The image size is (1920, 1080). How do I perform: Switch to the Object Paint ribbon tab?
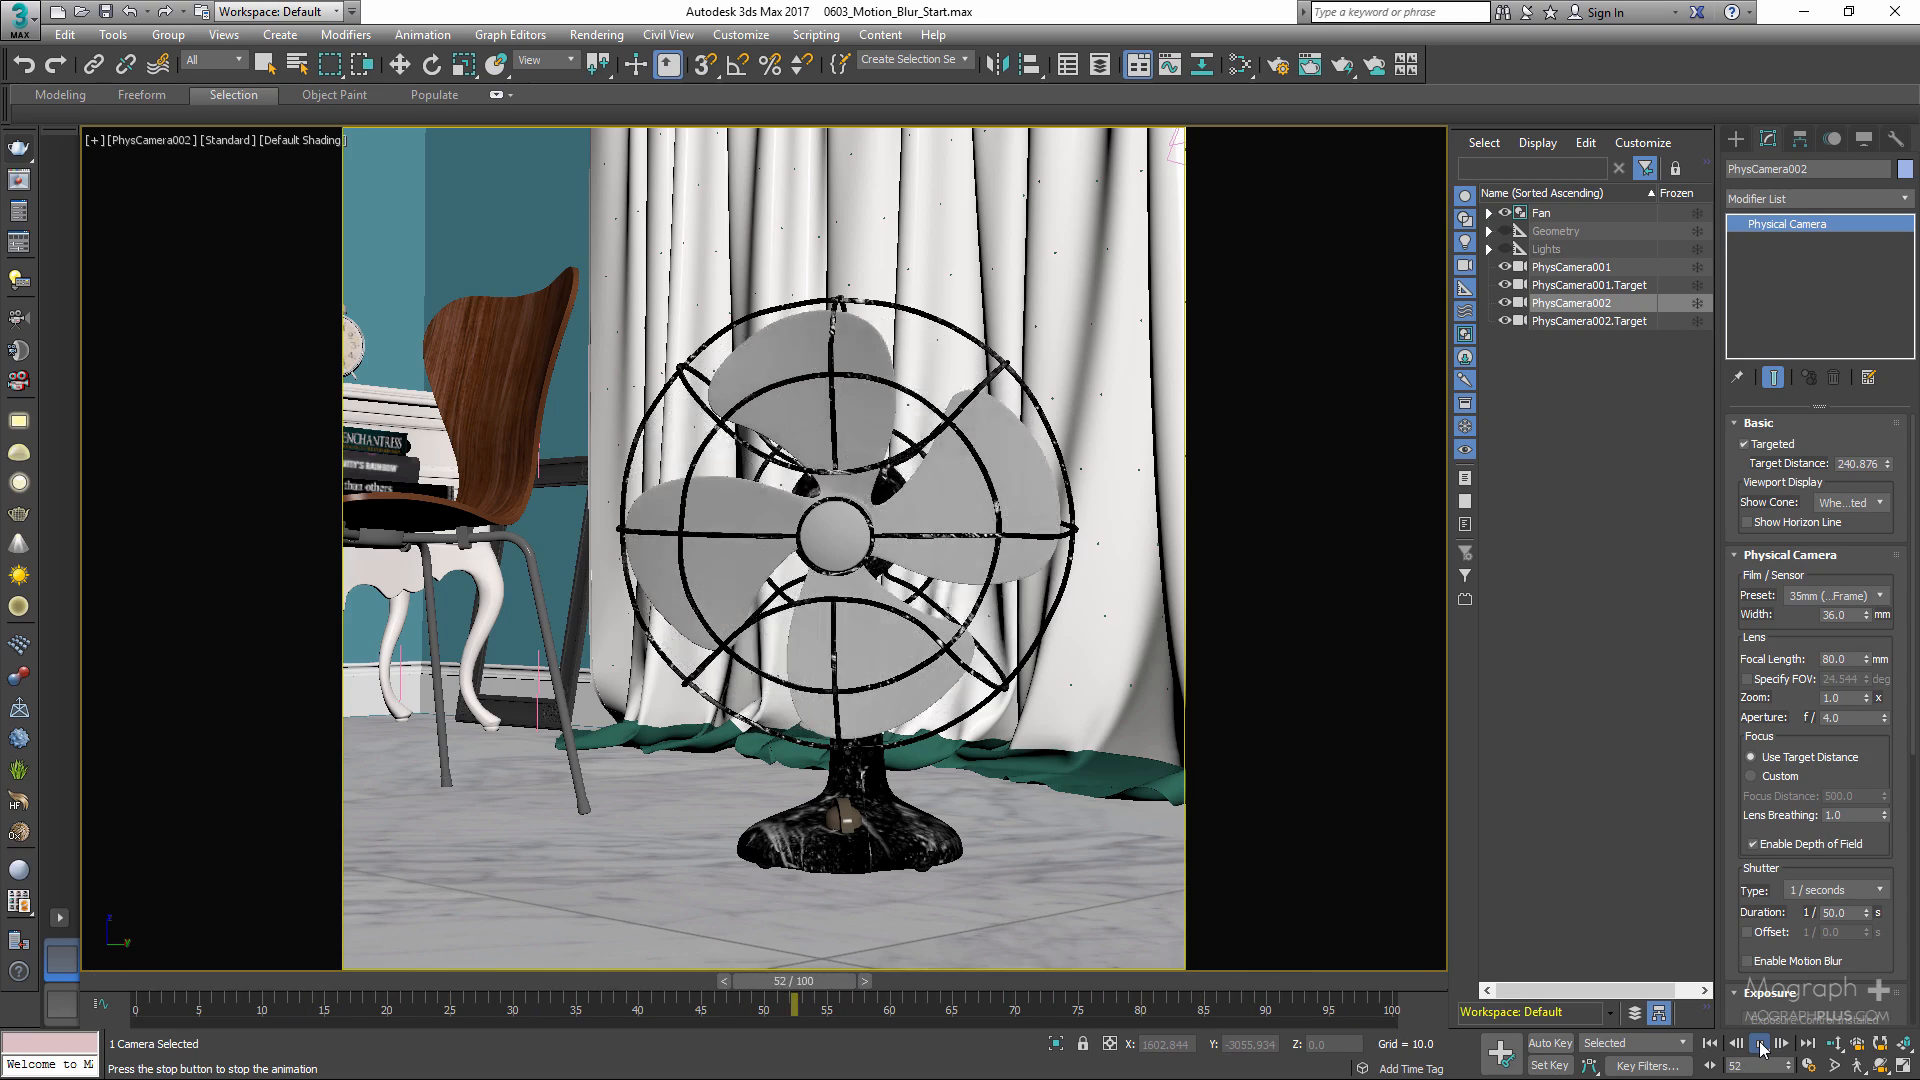334,95
